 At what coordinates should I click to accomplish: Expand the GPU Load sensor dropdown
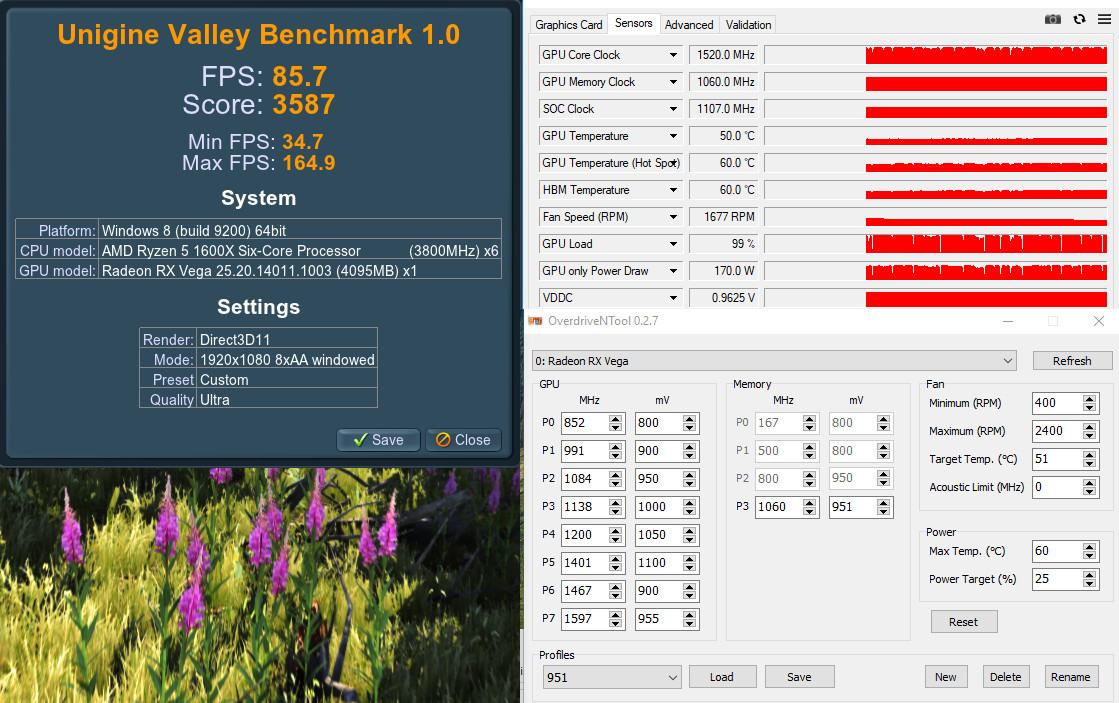click(673, 244)
